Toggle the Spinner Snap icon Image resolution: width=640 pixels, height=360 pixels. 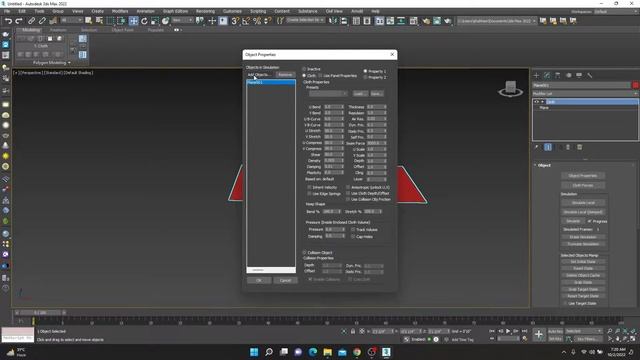[268, 21]
